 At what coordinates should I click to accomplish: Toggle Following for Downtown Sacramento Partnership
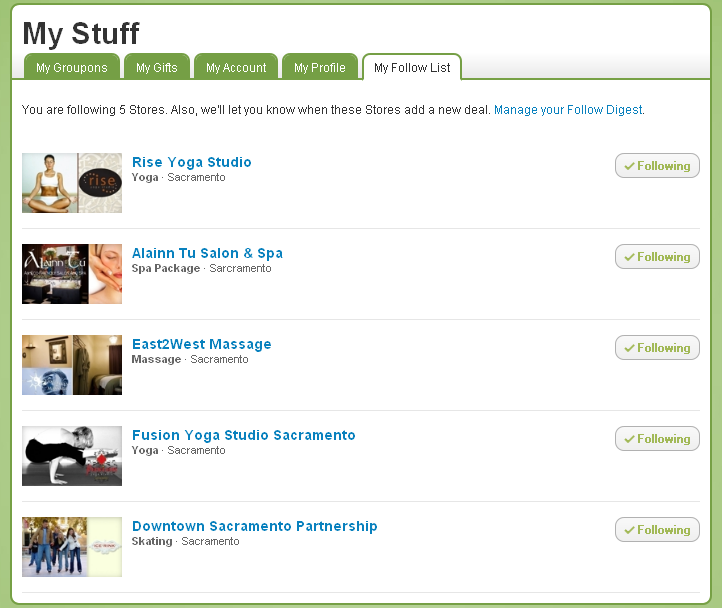tap(657, 530)
